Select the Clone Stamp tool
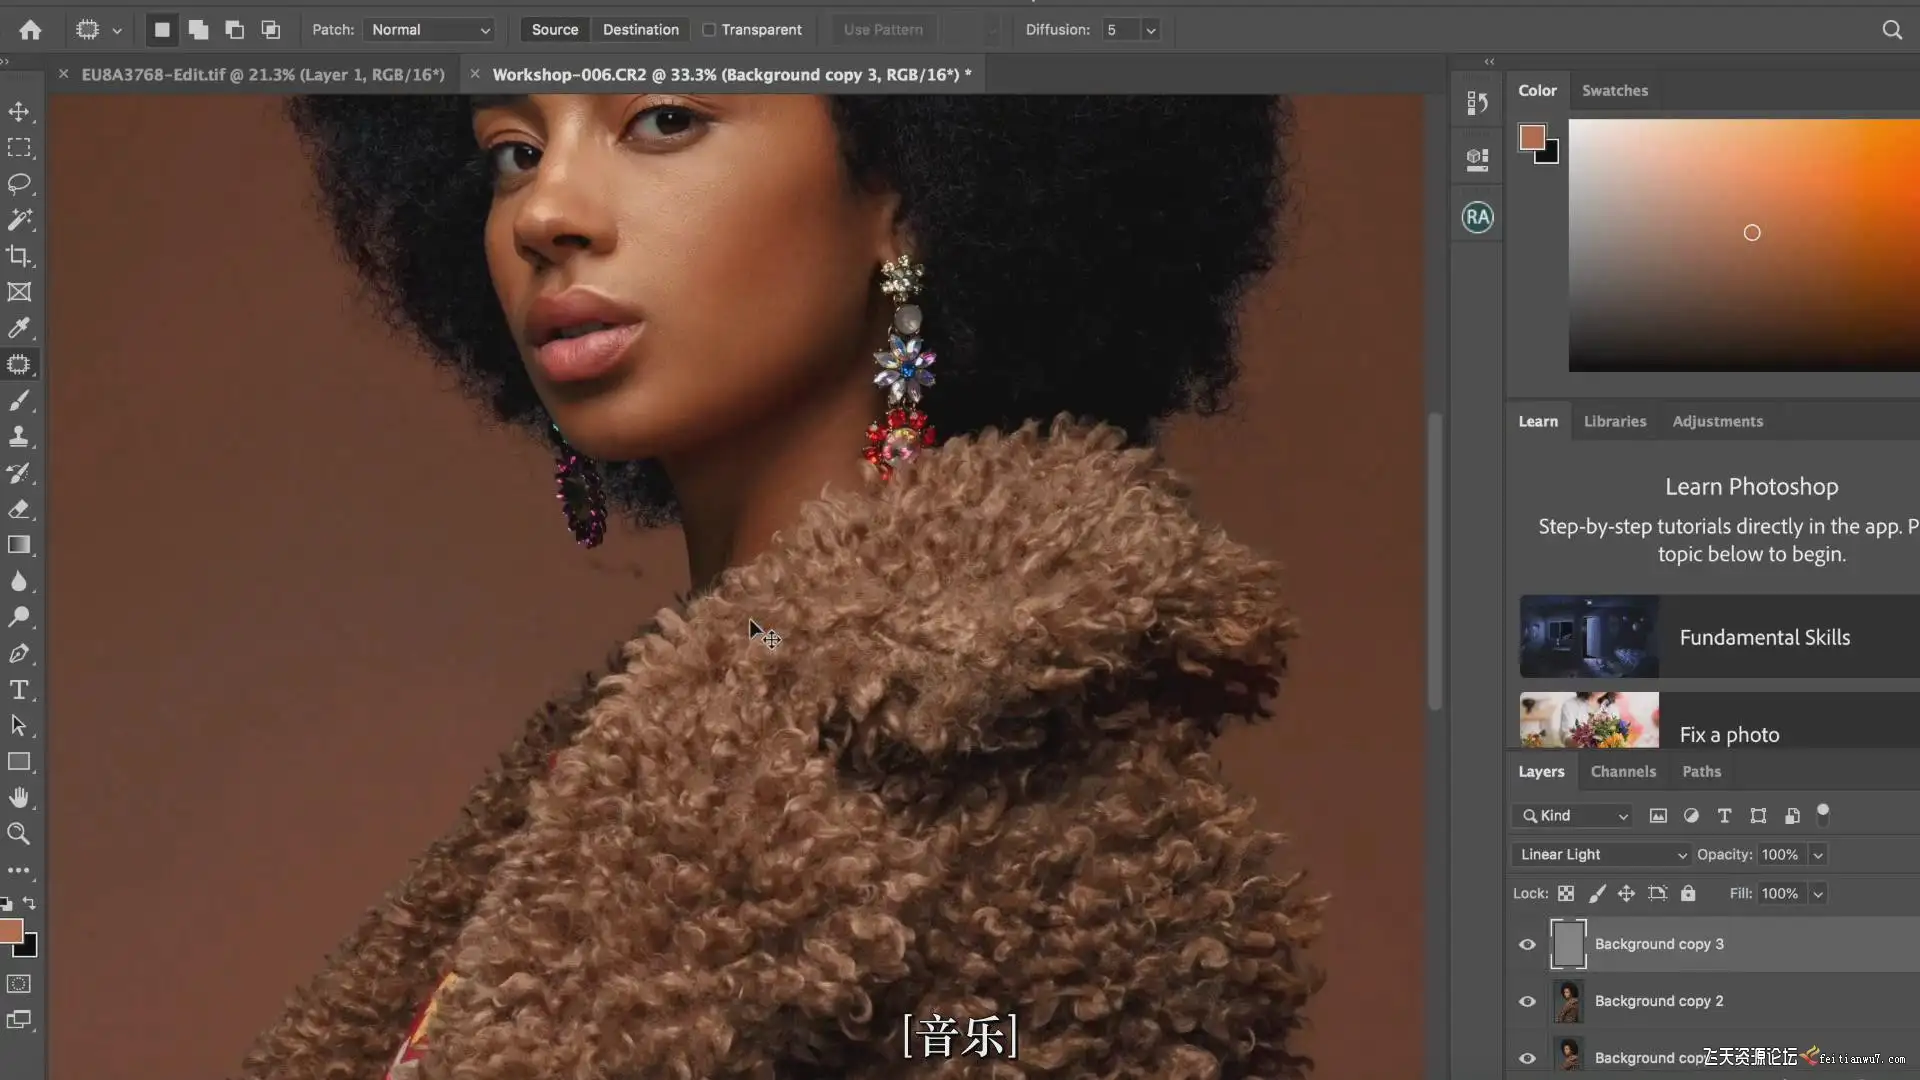Screen dimensions: 1920x1080 19,437
